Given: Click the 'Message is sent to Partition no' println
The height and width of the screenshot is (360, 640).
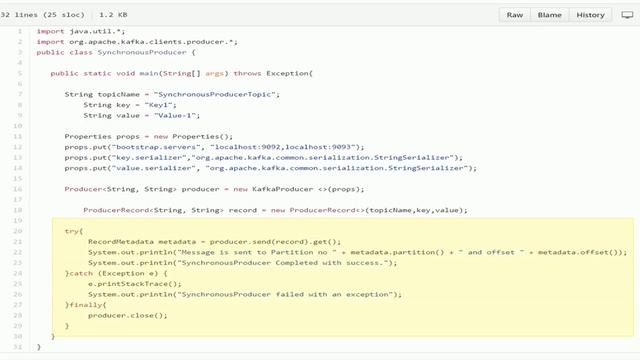Looking at the screenshot, I should click(x=358, y=252).
